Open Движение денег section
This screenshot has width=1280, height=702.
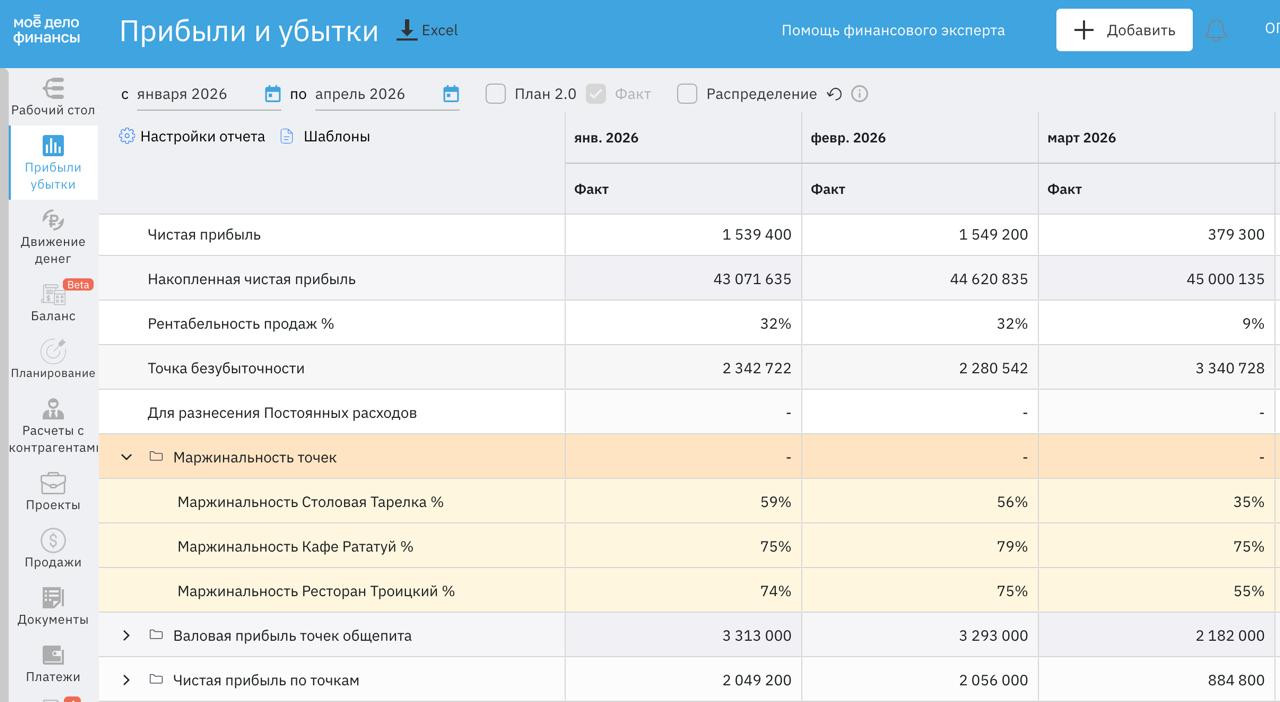coord(53,237)
